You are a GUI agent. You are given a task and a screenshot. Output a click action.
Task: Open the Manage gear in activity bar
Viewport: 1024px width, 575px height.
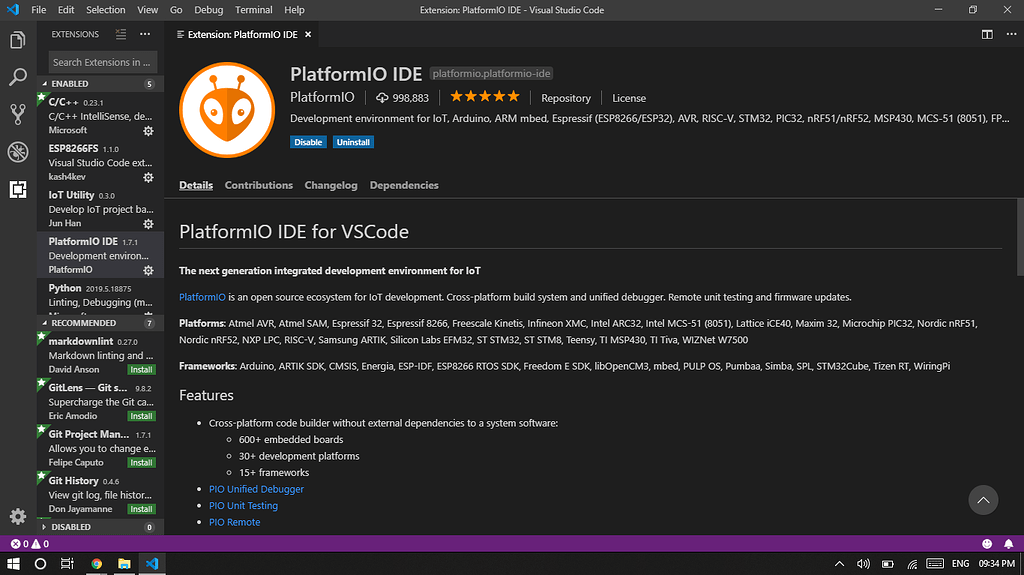[x=18, y=517]
